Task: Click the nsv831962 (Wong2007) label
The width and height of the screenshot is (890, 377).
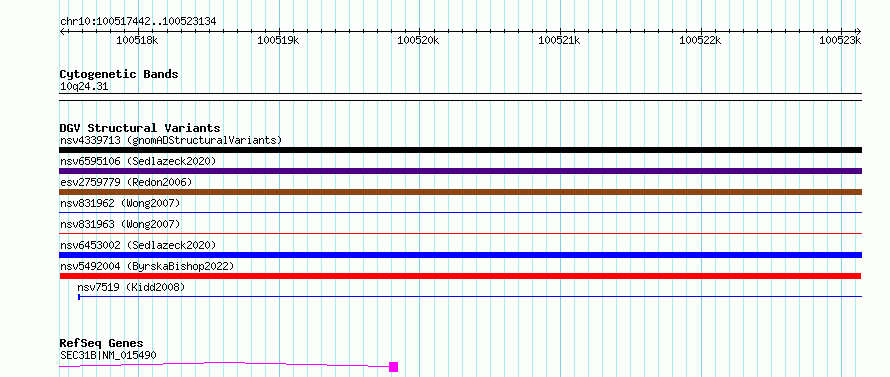Action: point(120,203)
